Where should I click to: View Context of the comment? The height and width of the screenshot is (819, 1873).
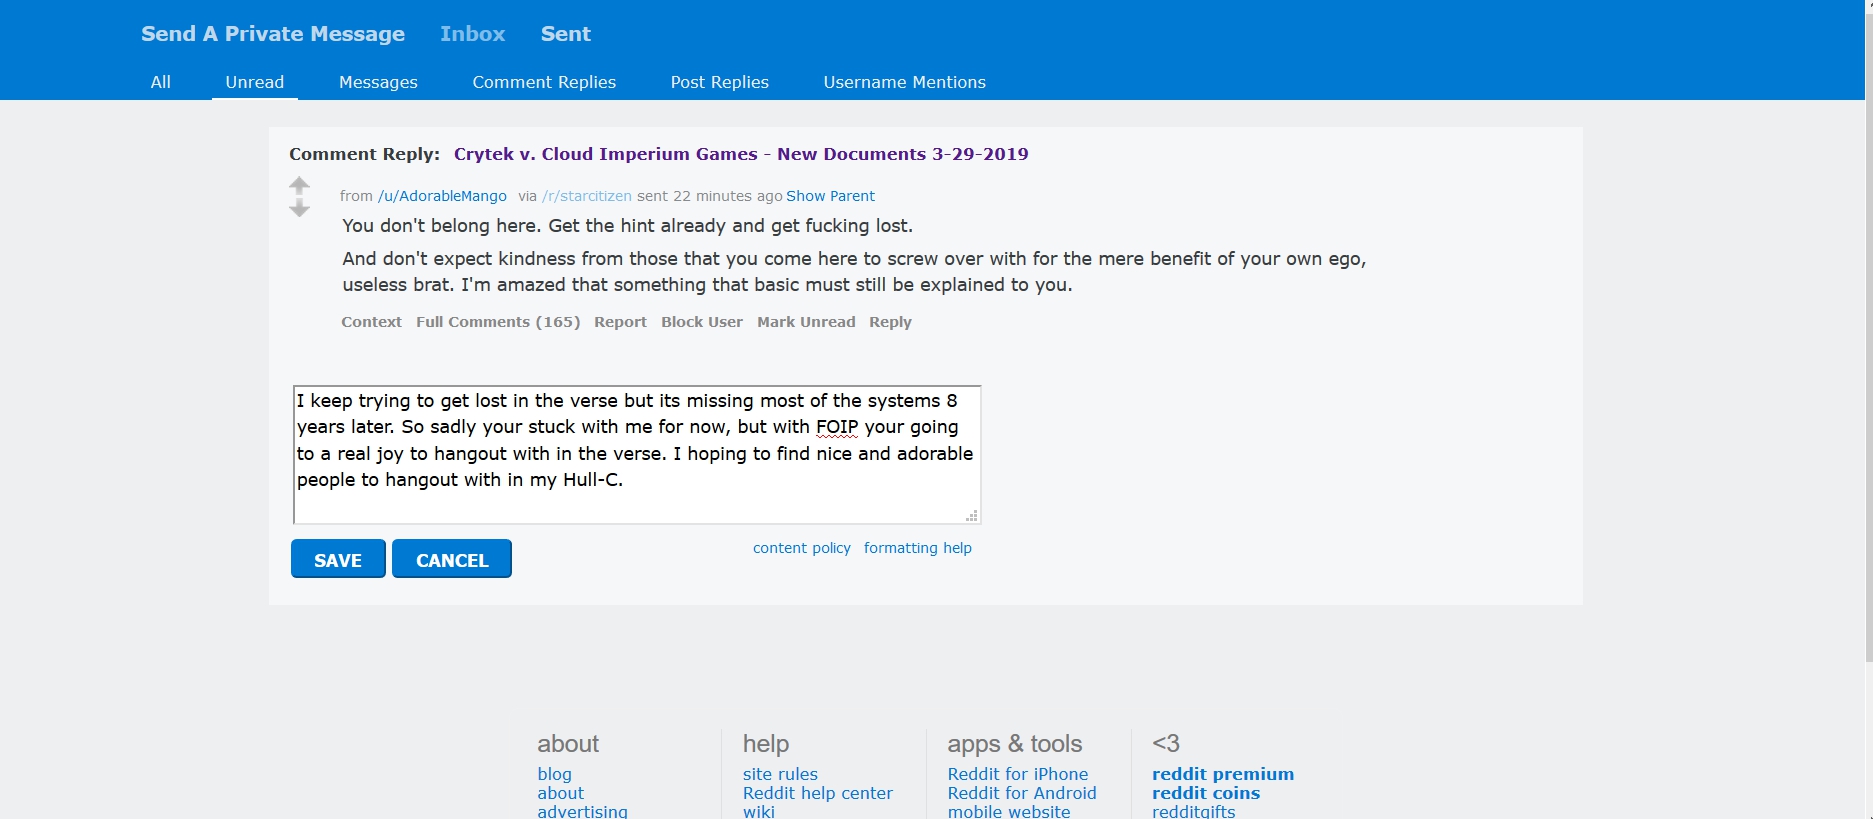[x=371, y=322]
